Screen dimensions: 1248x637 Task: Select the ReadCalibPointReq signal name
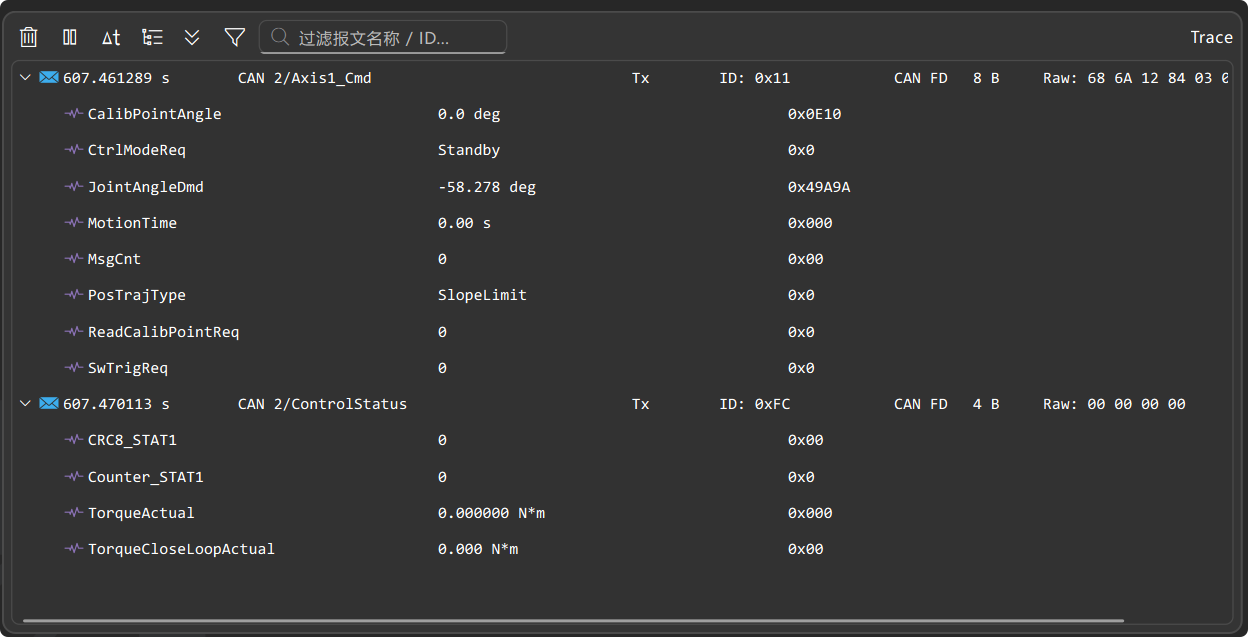pyautogui.click(x=163, y=332)
